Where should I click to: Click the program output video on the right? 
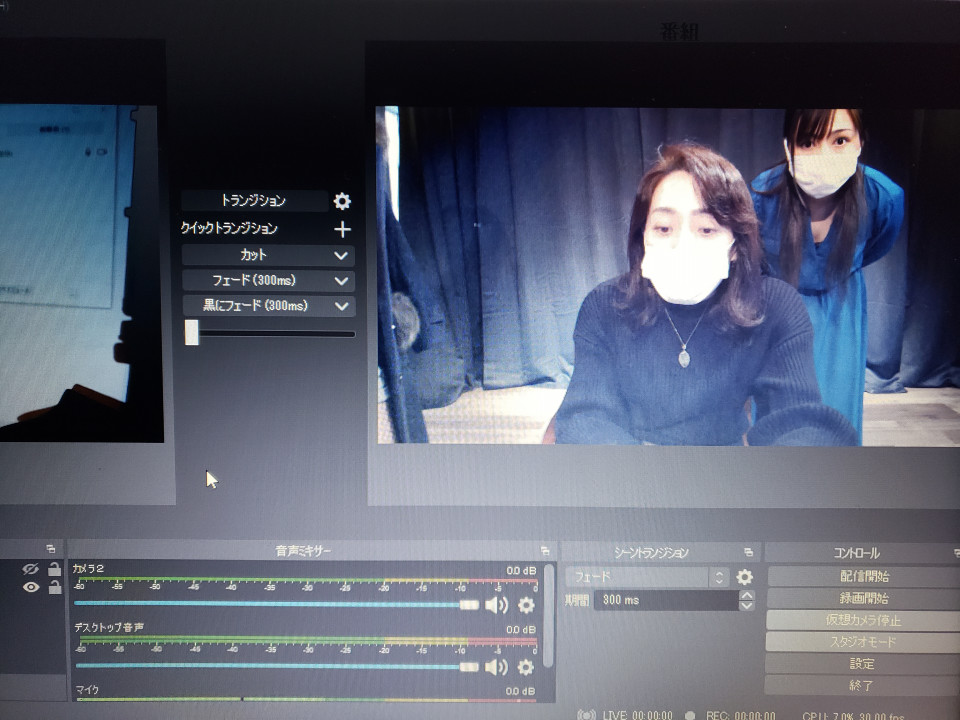tap(667, 276)
